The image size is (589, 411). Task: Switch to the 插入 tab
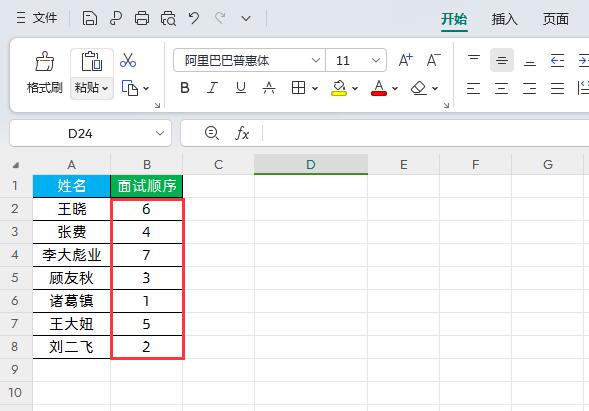504,19
